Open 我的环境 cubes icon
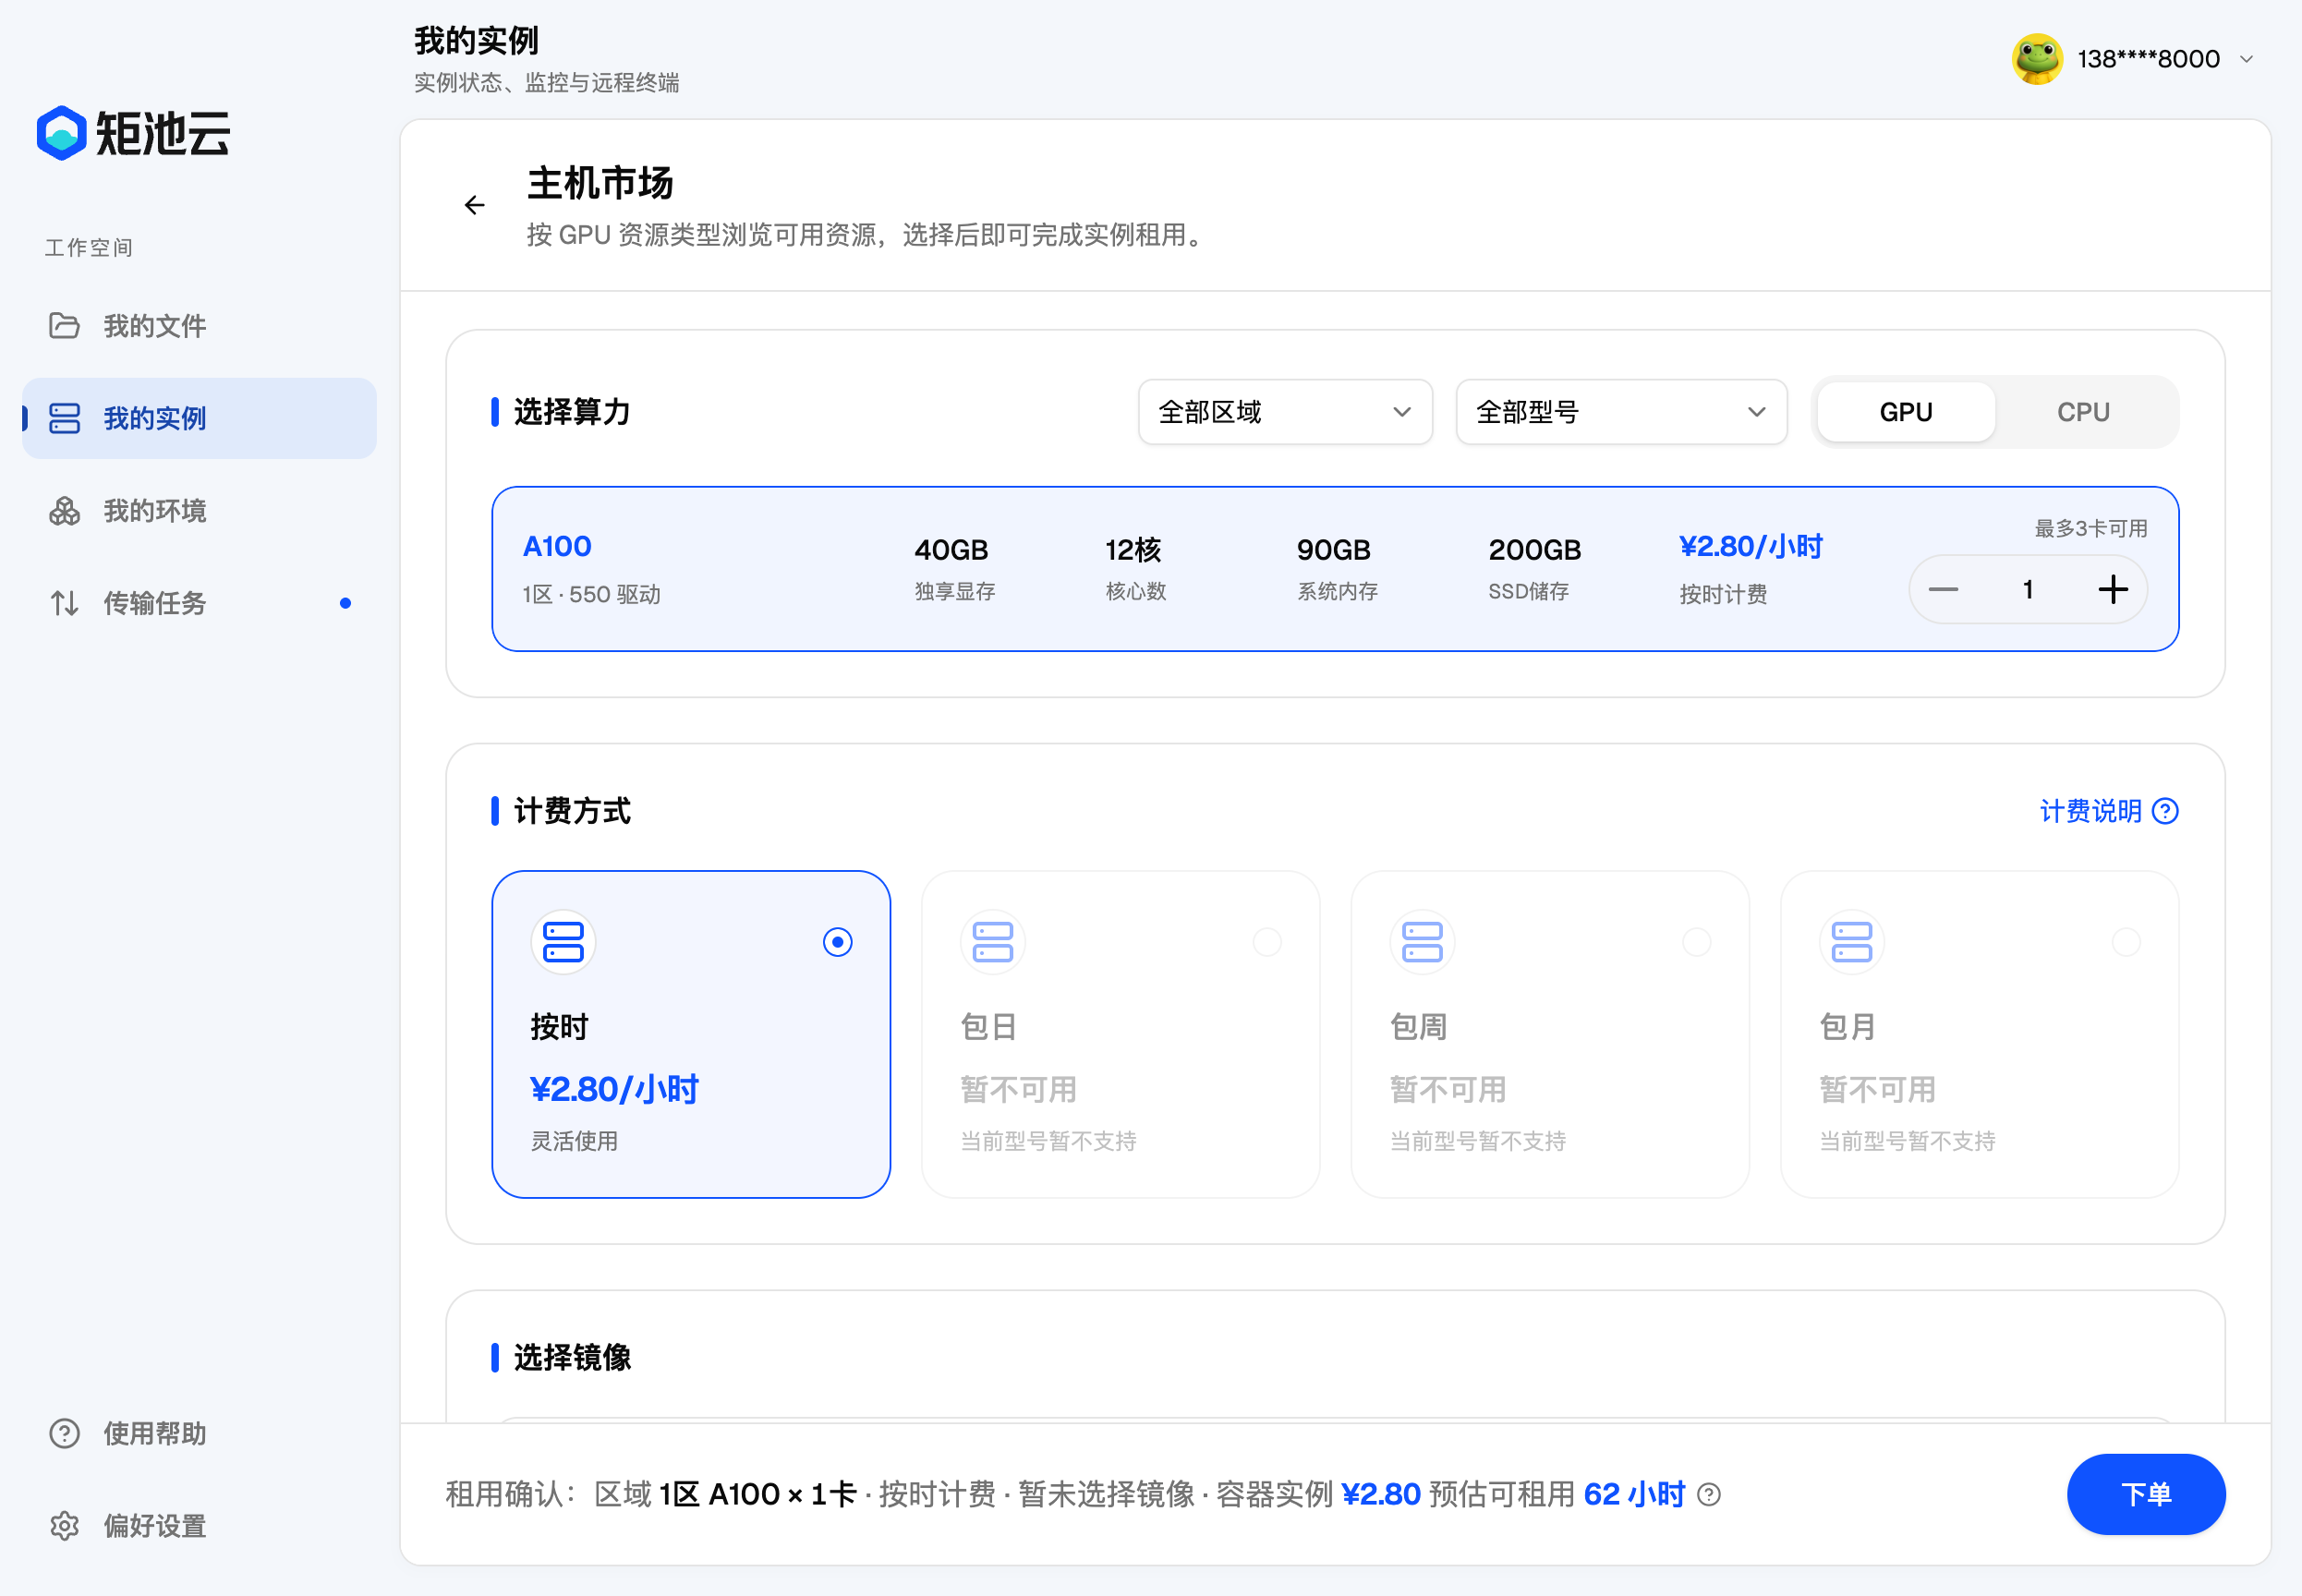Image resolution: width=2302 pixels, height=1596 pixels. 64,511
